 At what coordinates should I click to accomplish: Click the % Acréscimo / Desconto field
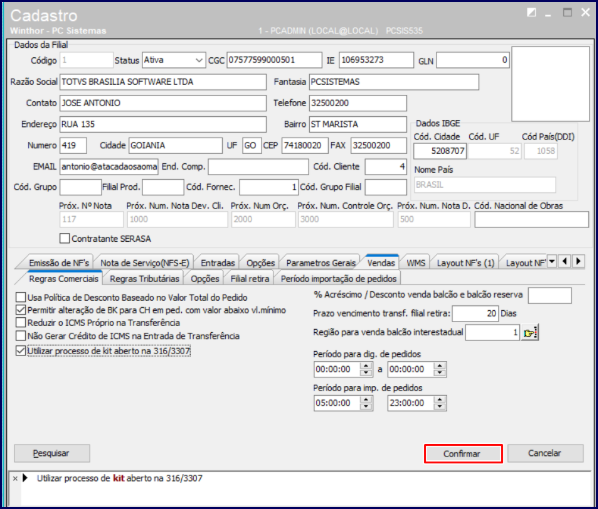pos(550,295)
